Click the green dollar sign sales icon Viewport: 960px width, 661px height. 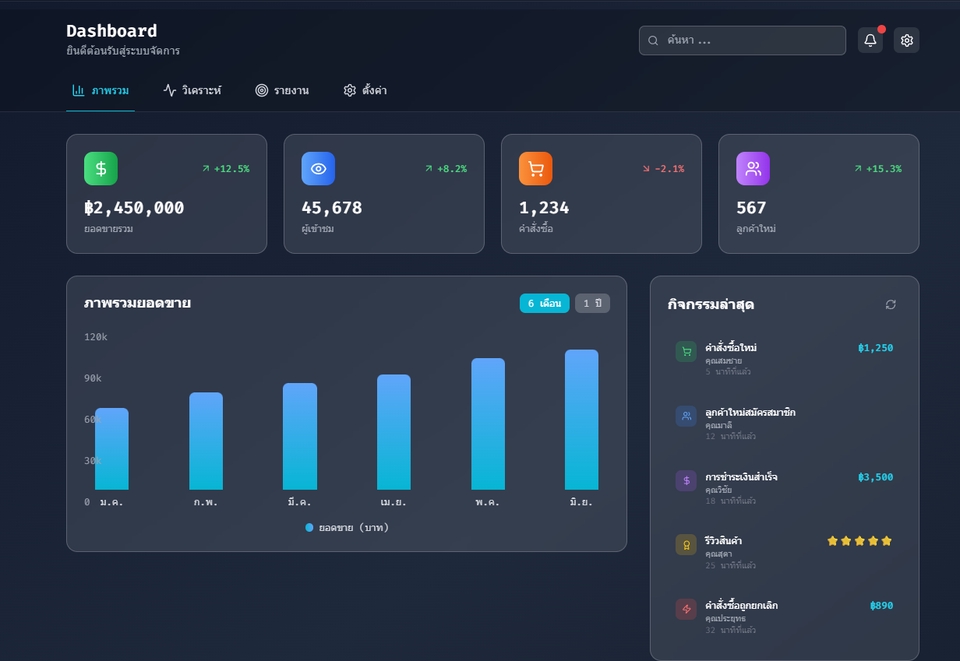[x=101, y=169]
